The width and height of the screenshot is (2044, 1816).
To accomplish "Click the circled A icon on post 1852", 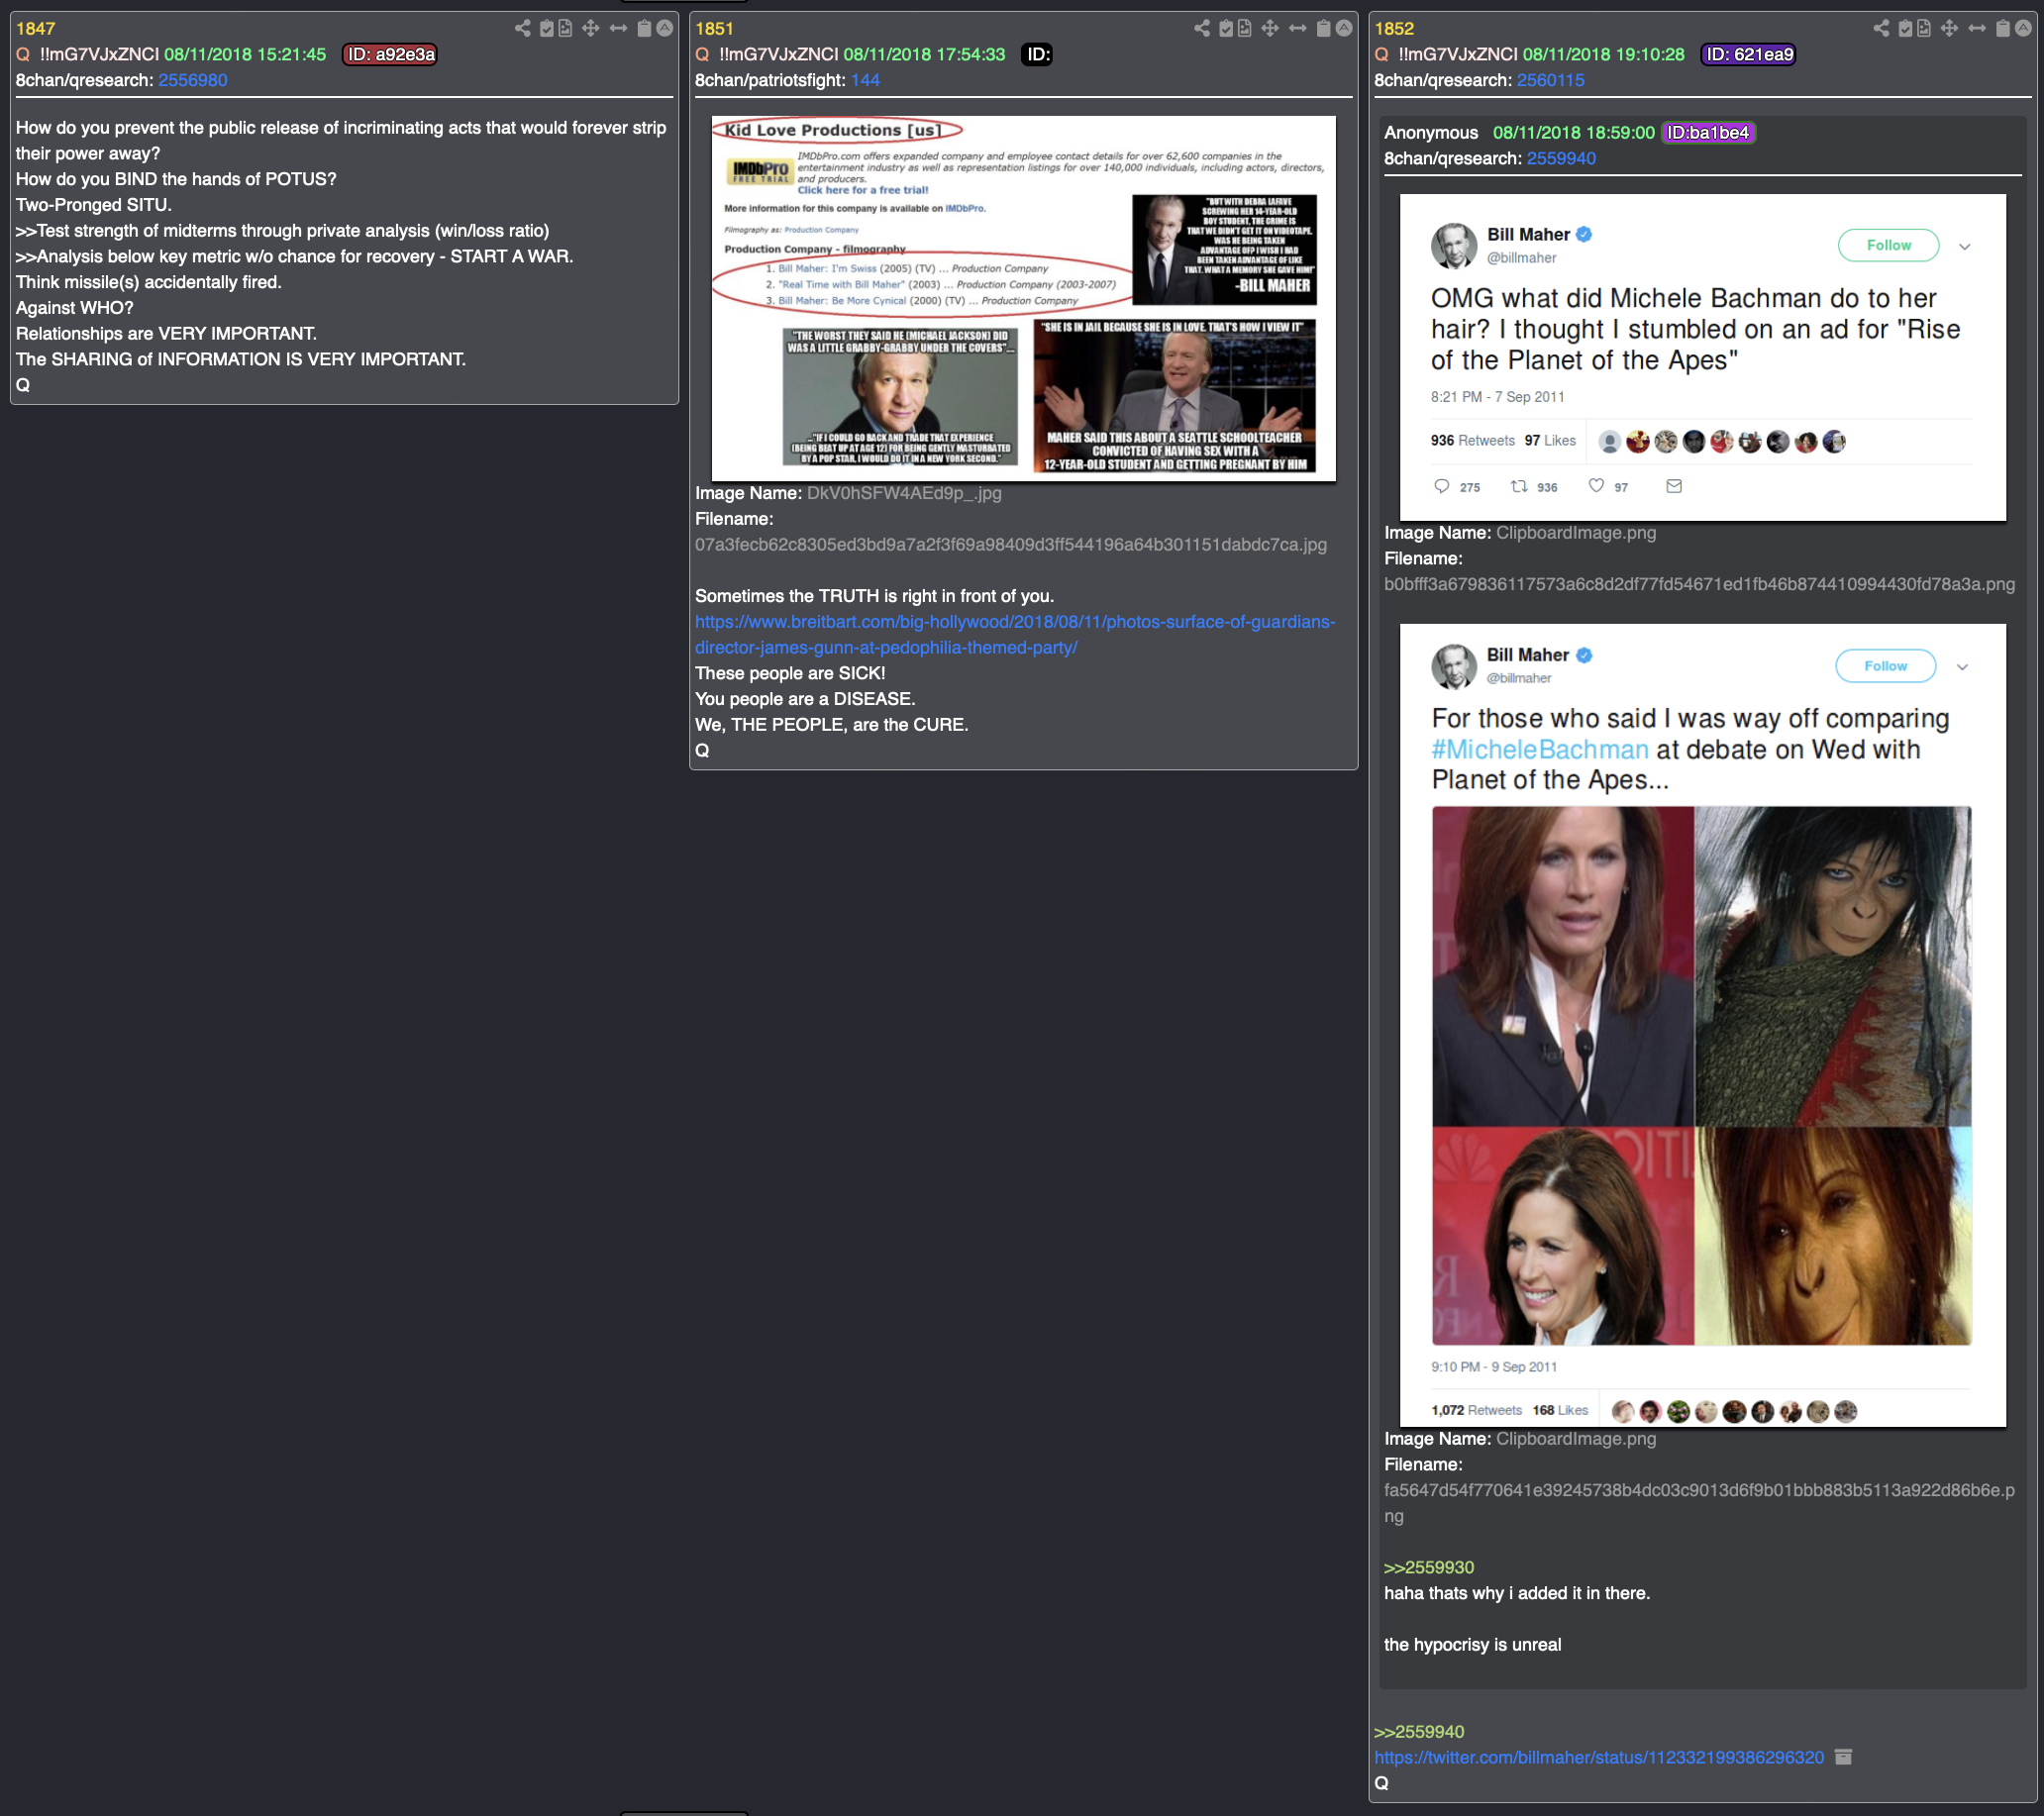I will tap(2023, 28).
